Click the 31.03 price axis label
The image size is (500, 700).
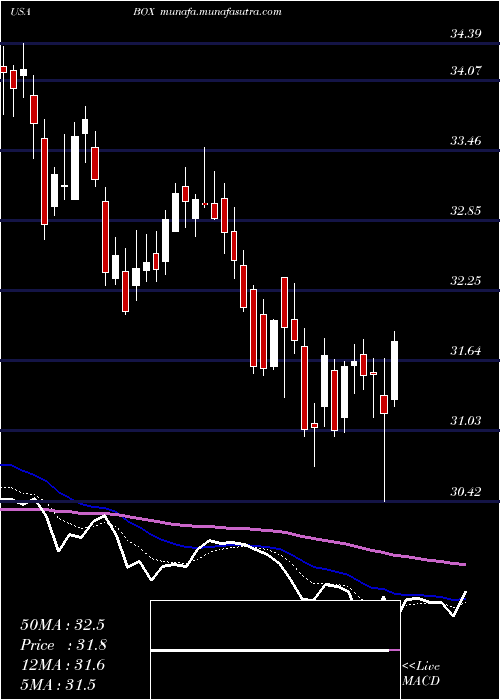tap(466, 421)
